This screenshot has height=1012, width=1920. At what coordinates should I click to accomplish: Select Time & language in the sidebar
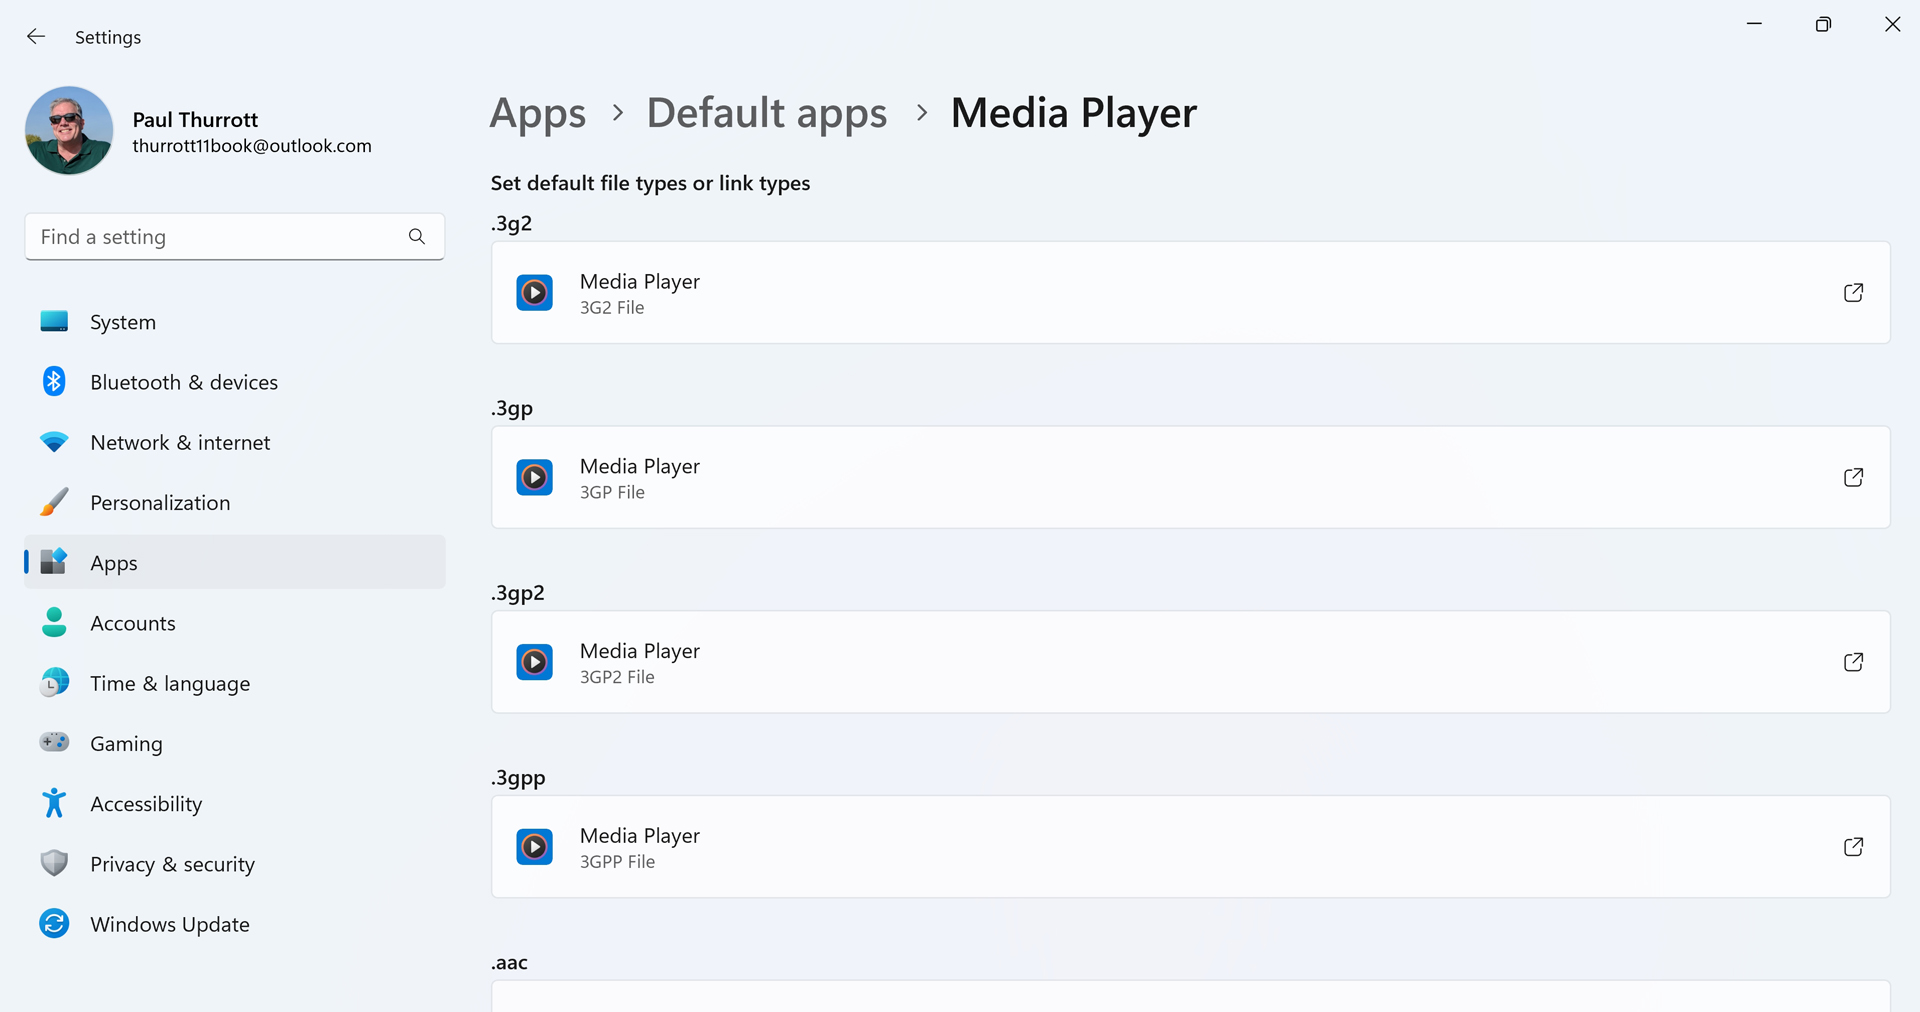point(170,684)
